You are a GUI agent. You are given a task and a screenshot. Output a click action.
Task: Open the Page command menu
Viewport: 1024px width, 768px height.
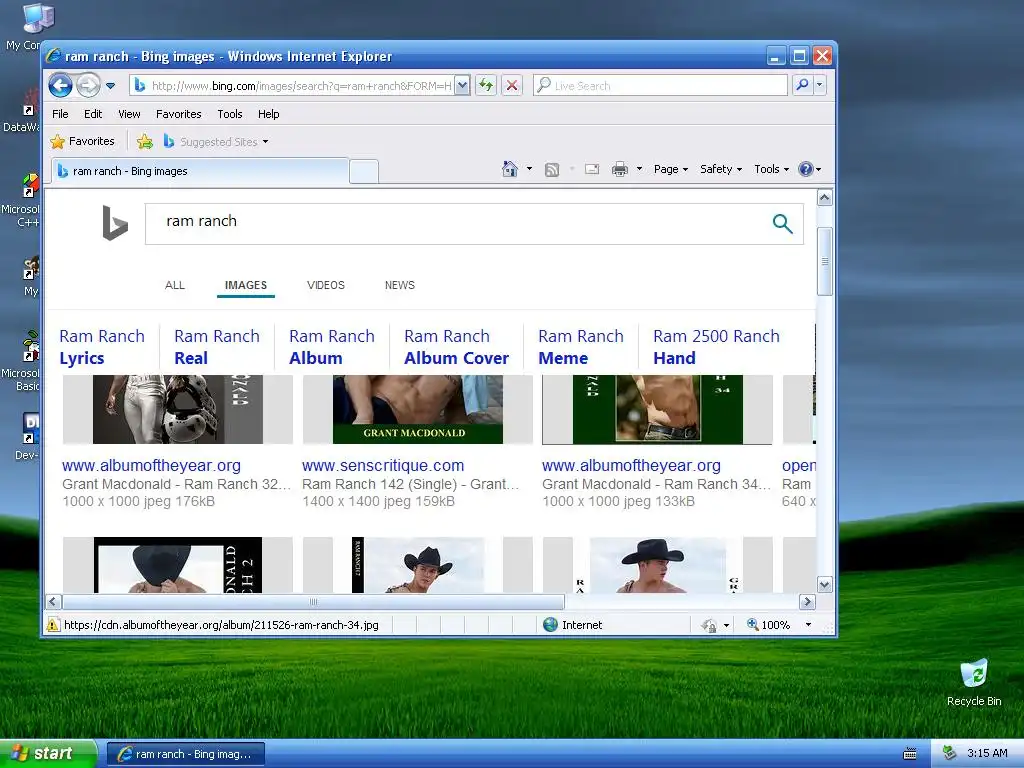pos(671,169)
